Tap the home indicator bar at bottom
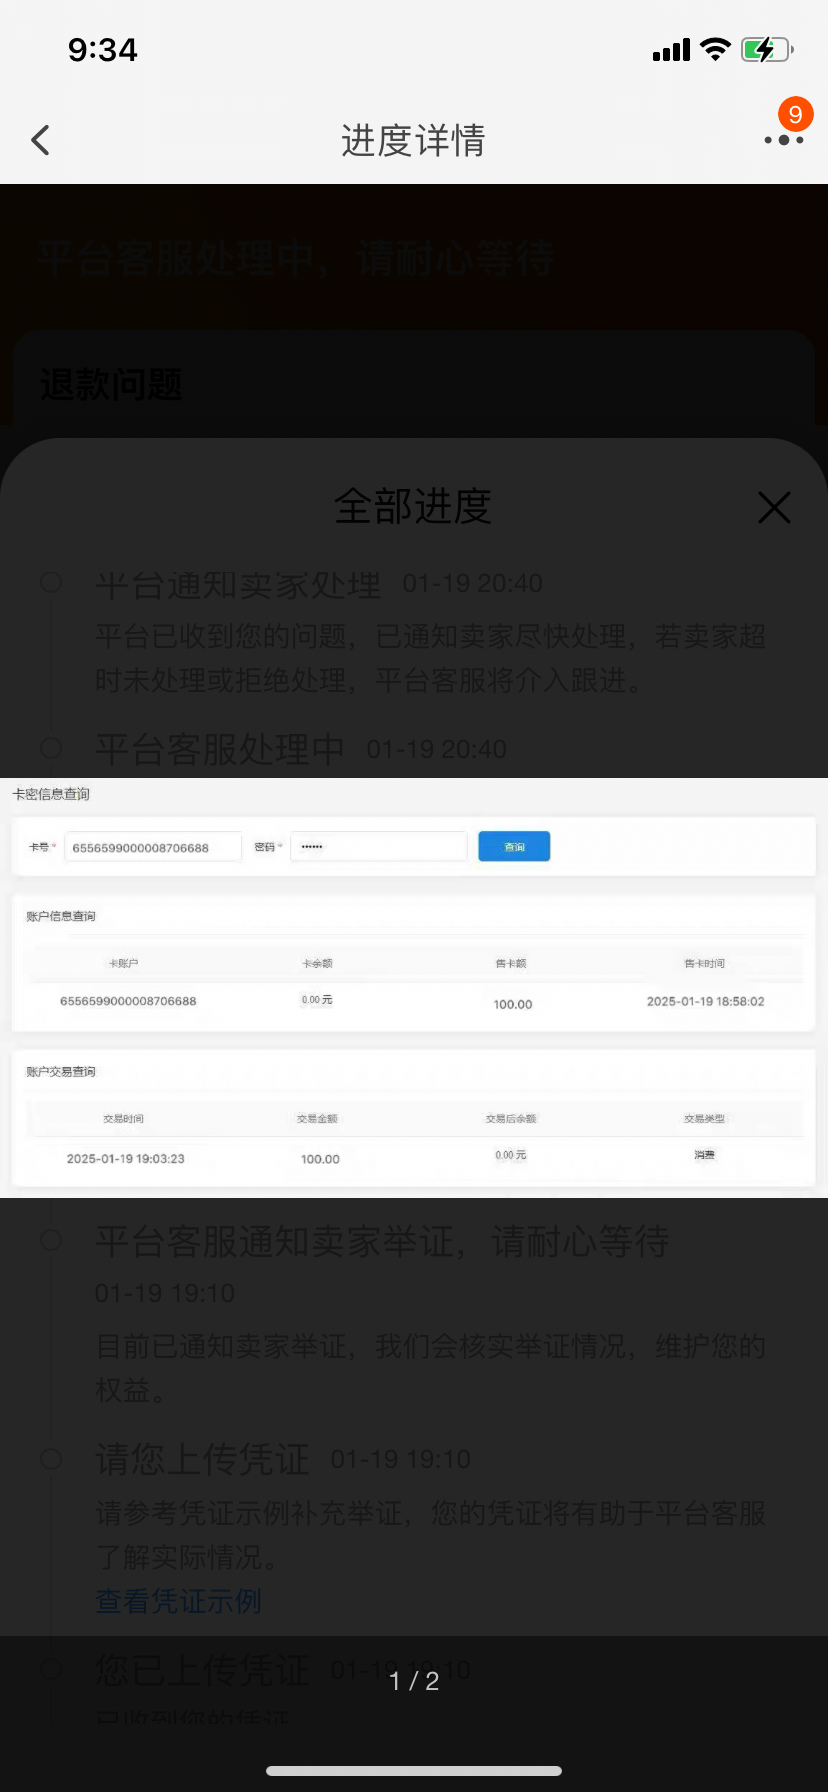 pos(414,1770)
